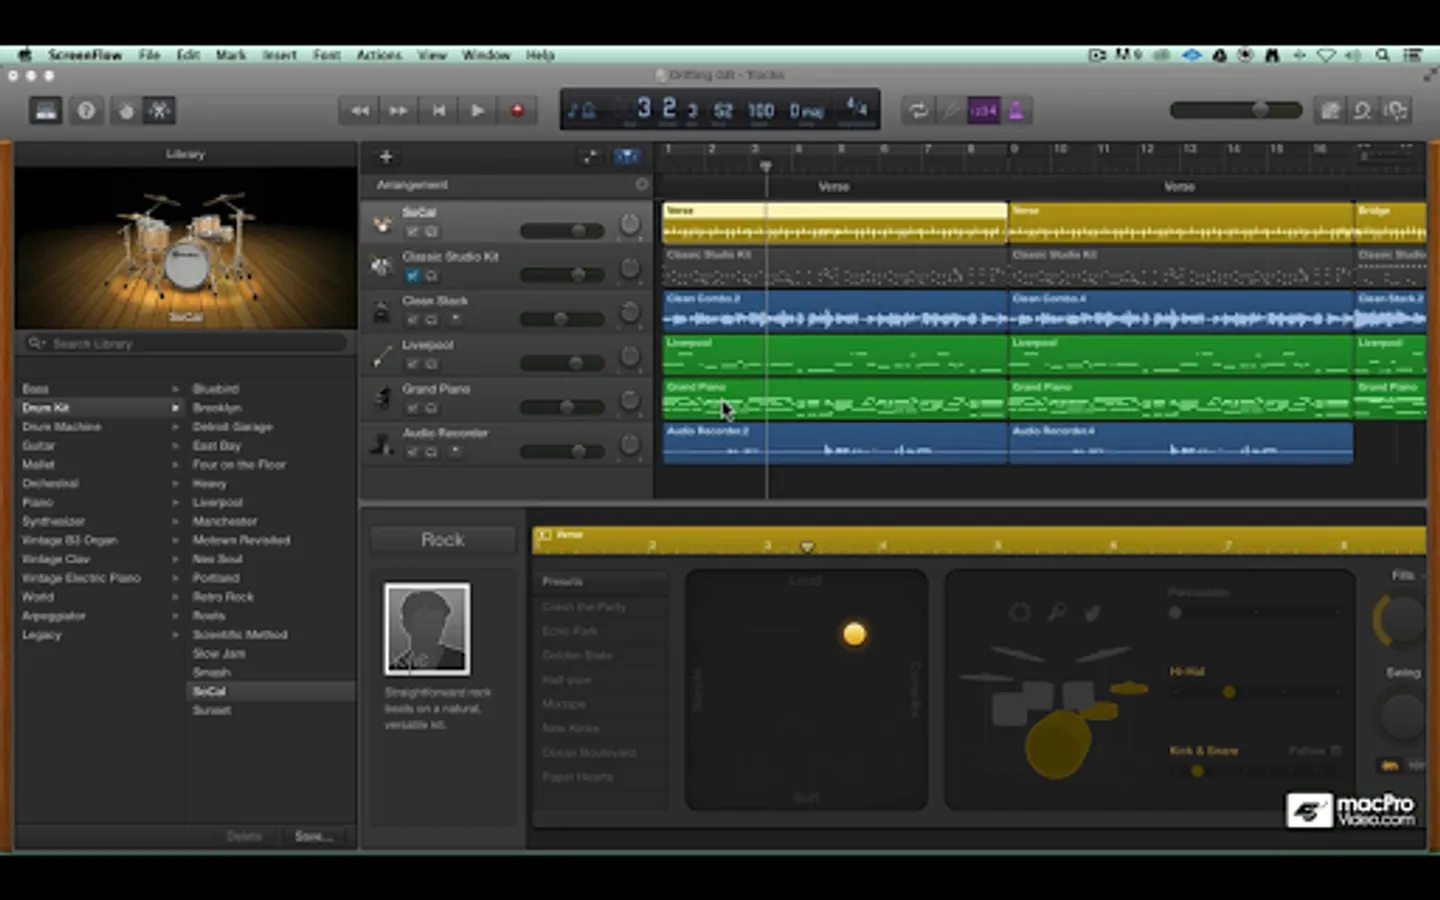Click the Save button in Library

(x=313, y=836)
